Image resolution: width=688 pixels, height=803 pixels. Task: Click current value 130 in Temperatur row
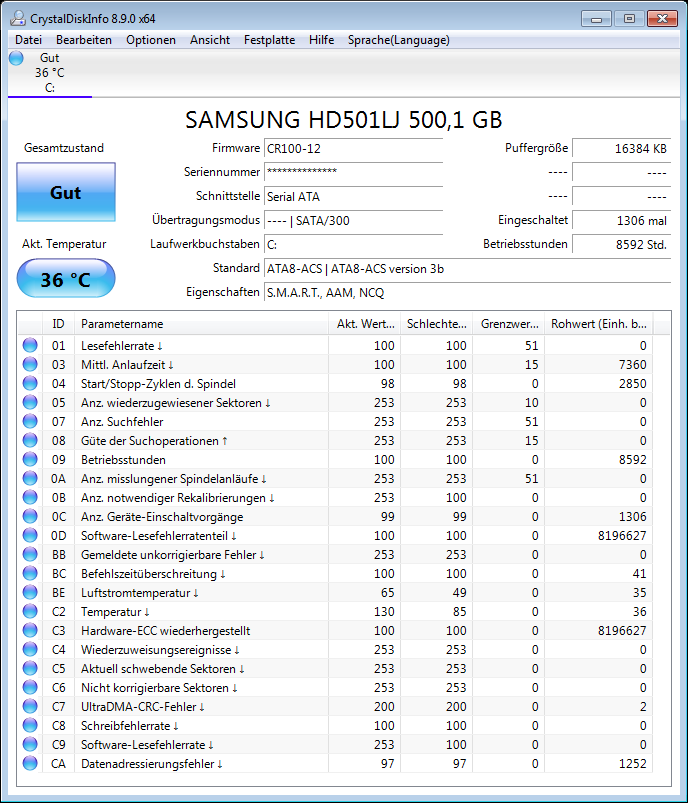[384, 611]
